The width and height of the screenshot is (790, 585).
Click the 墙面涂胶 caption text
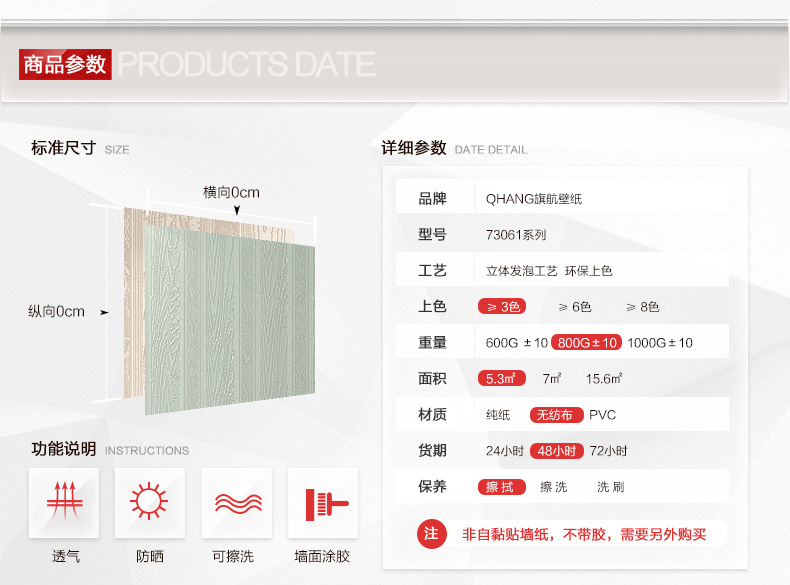(322, 556)
